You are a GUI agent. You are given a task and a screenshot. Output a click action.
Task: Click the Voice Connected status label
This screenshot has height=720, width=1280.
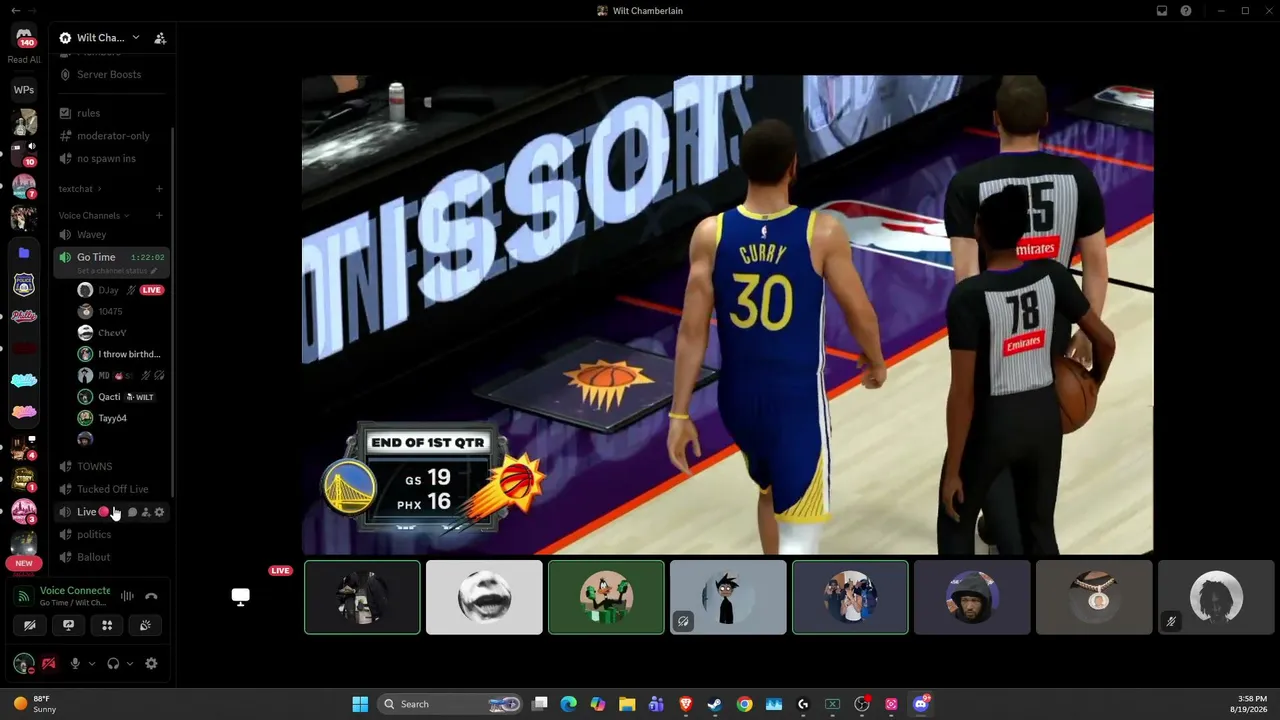coord(75,591)
